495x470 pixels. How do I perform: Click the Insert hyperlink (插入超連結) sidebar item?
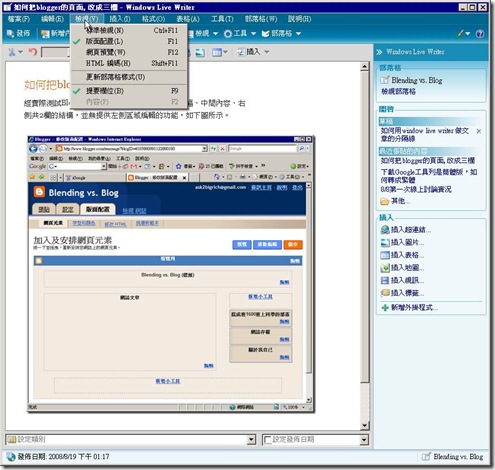(x=406, y=230)
